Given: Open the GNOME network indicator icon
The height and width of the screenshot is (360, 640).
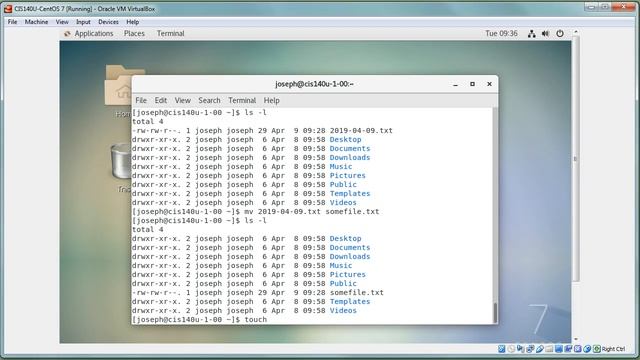Looking at the screenshot, I should 531,34.
